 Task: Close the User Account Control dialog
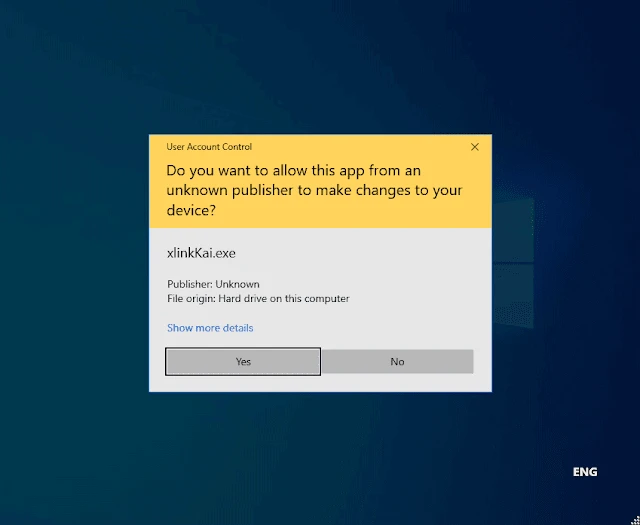(475, 147)
